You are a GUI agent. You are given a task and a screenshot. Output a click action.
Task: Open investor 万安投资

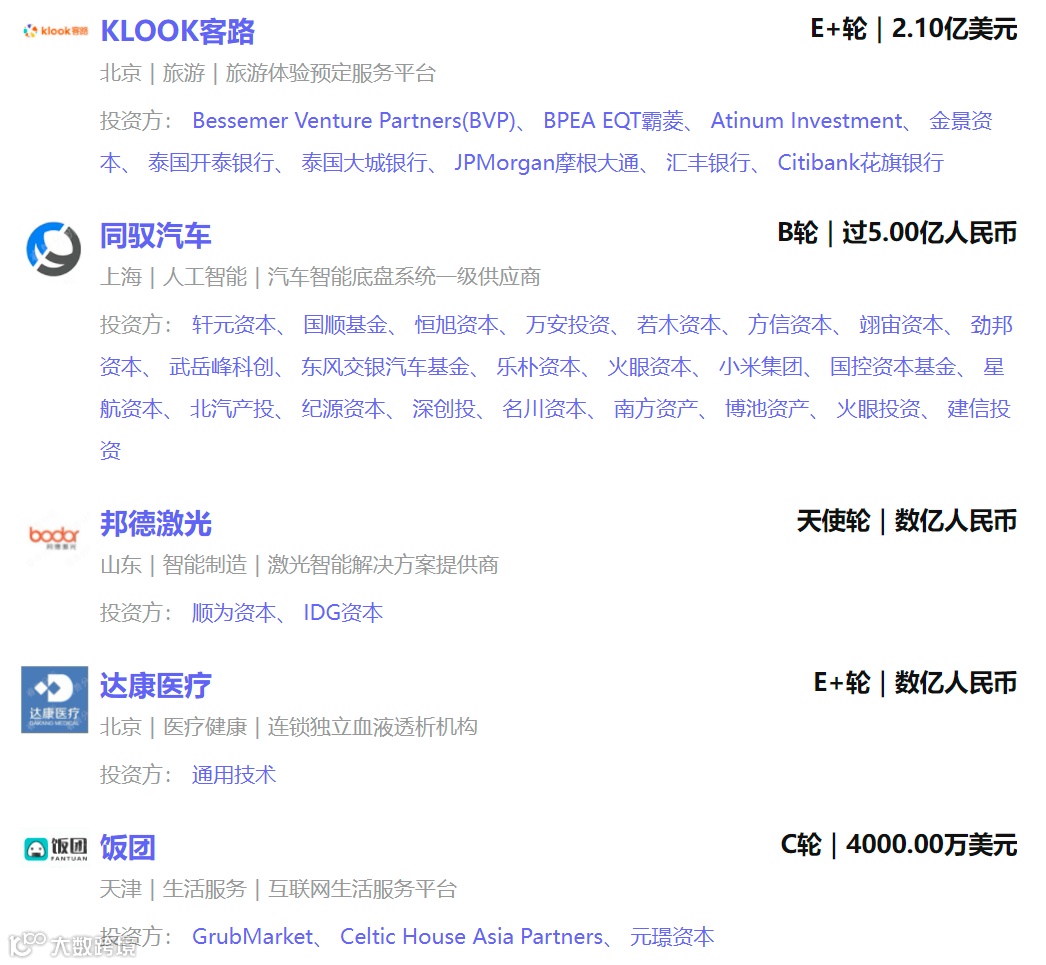(x=568, y=325)
